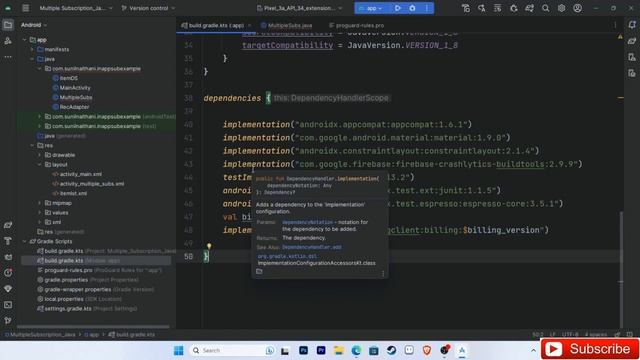Follow DependencyHandler.add link in documentation popup
Screen dimensions: 640x360
(312, 247)
